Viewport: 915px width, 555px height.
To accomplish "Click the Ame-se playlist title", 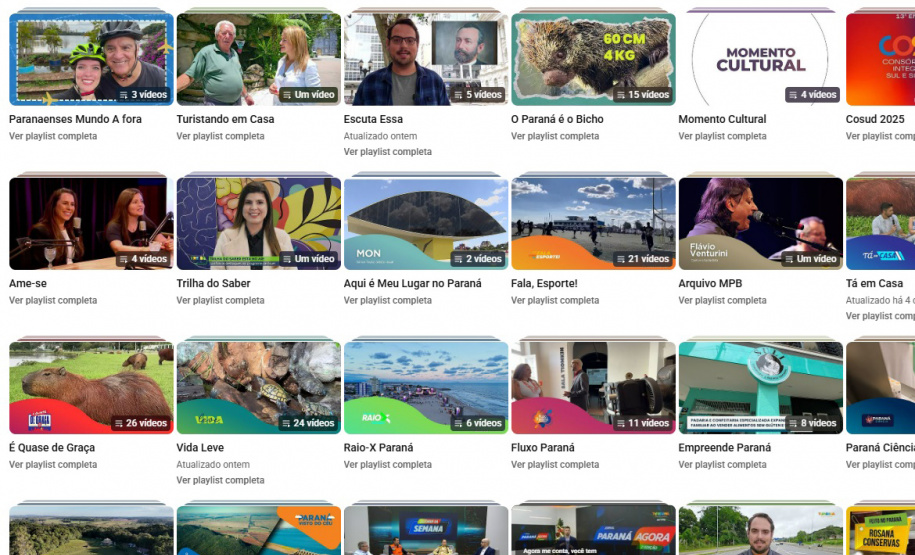I will [x=28, y=284].
